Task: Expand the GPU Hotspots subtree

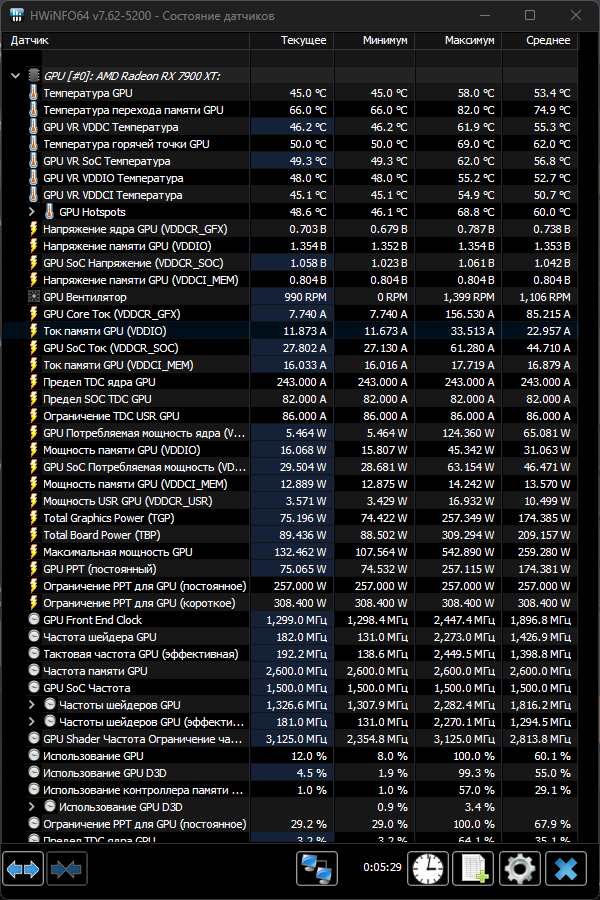Action: (32, 212)
